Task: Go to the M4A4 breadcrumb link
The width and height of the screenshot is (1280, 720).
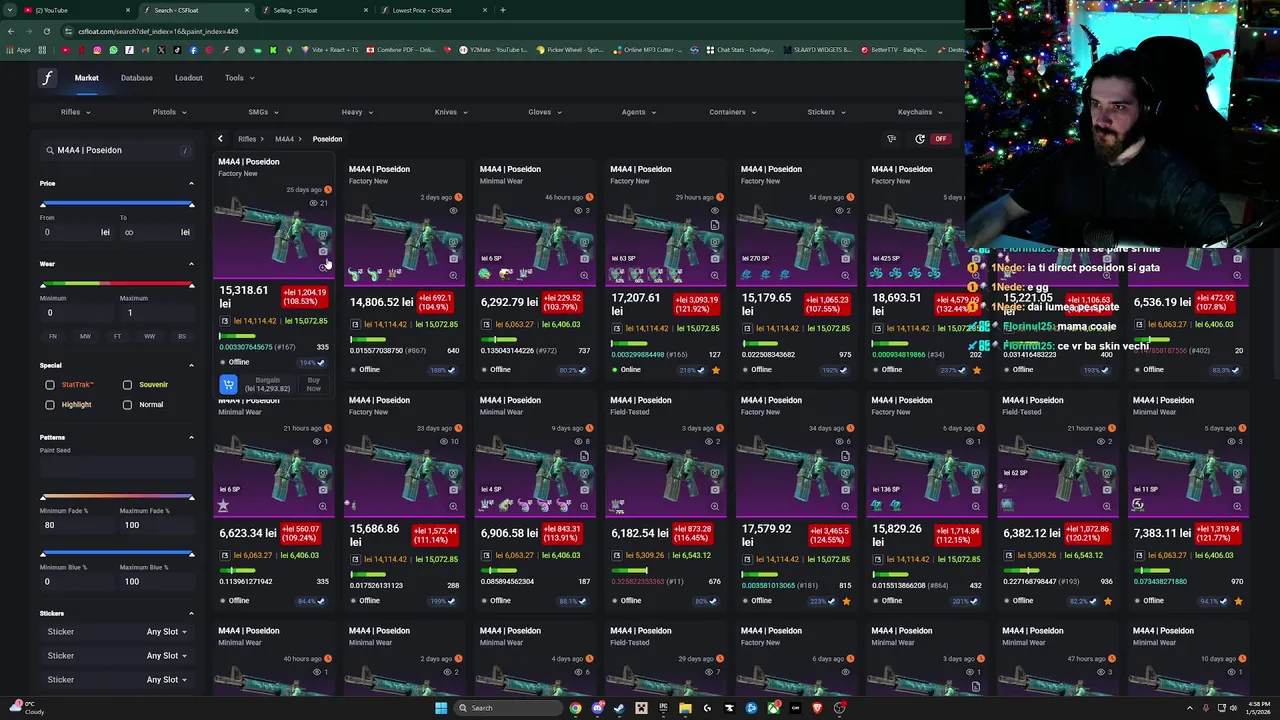Action: click(287, 139)
